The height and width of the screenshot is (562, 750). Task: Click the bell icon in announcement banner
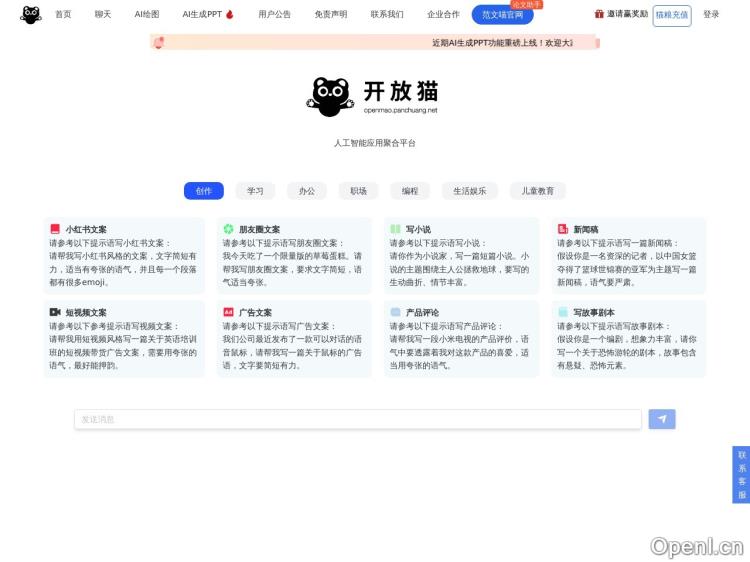[159, 43]
